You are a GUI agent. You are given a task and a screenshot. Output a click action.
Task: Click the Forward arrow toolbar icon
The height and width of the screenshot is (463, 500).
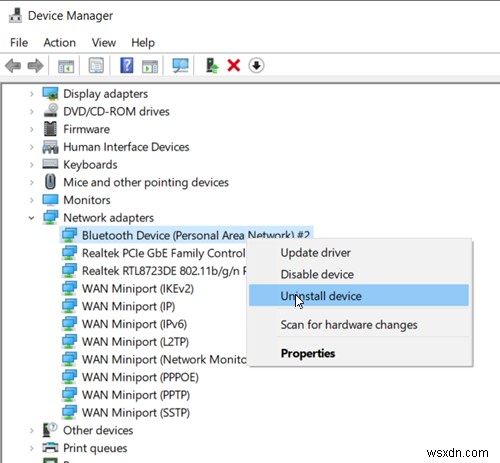tap(35, 66)
